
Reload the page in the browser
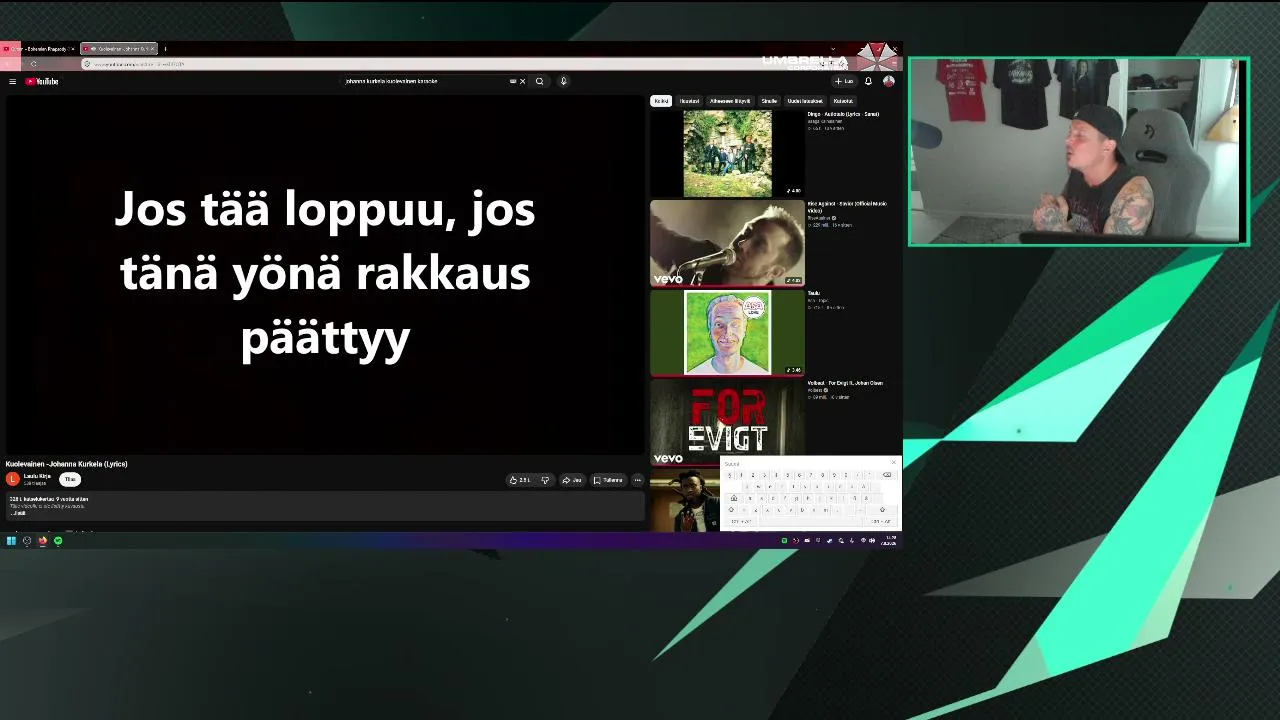34,64
